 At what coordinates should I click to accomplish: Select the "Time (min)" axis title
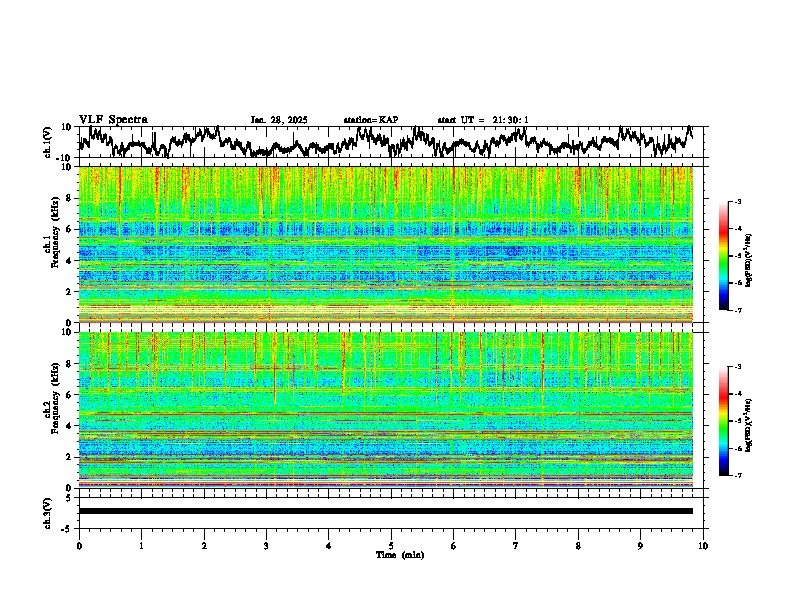pyautogui.click(x=400, y=555)
